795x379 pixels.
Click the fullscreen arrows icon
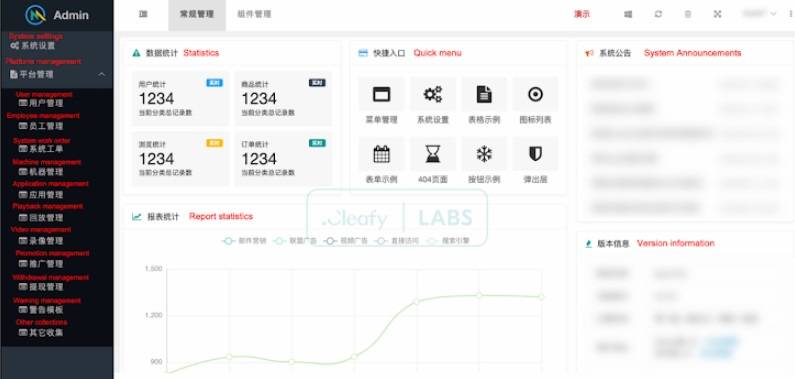pyautogui.click(x=717, y=14)
